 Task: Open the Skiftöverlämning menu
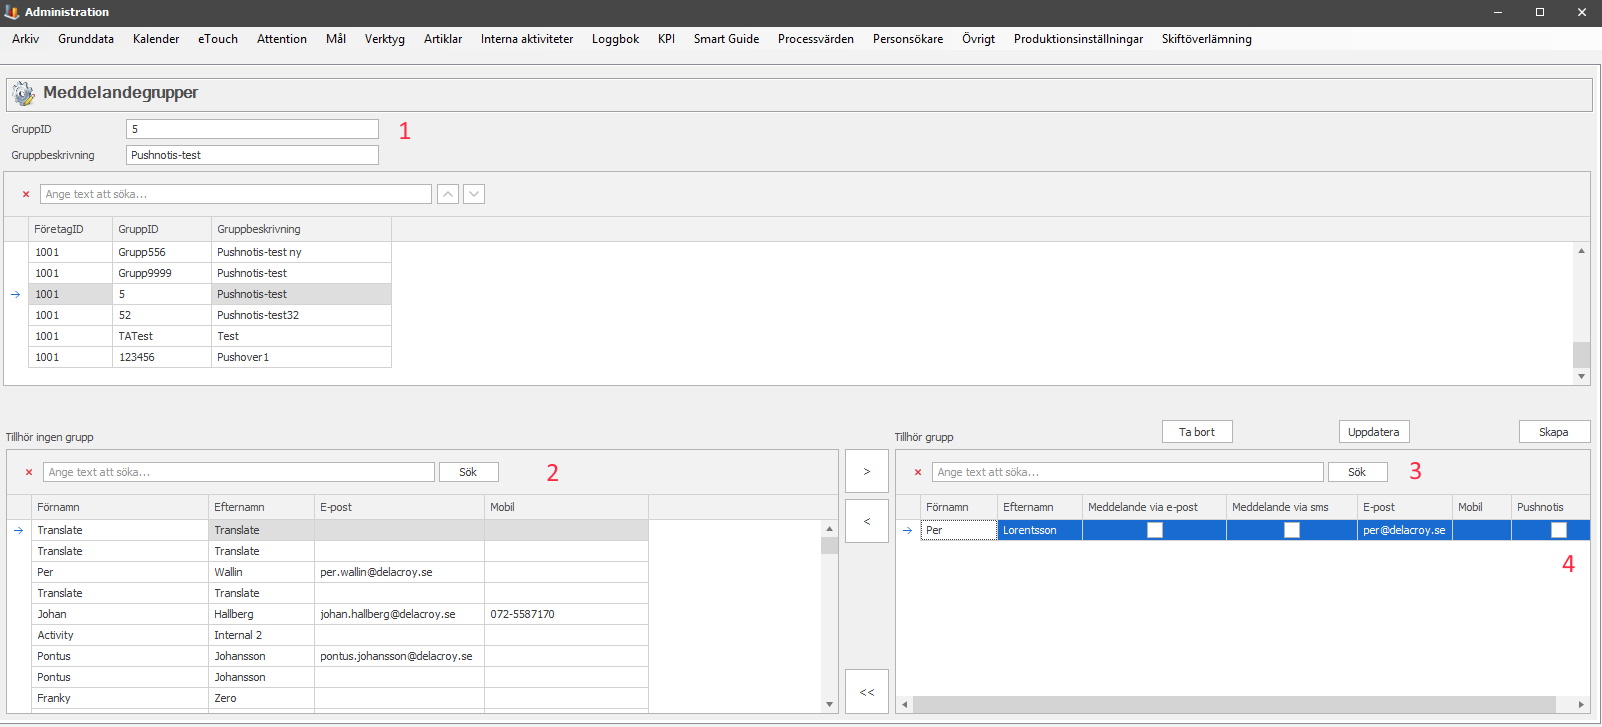tap(1206, 39)
